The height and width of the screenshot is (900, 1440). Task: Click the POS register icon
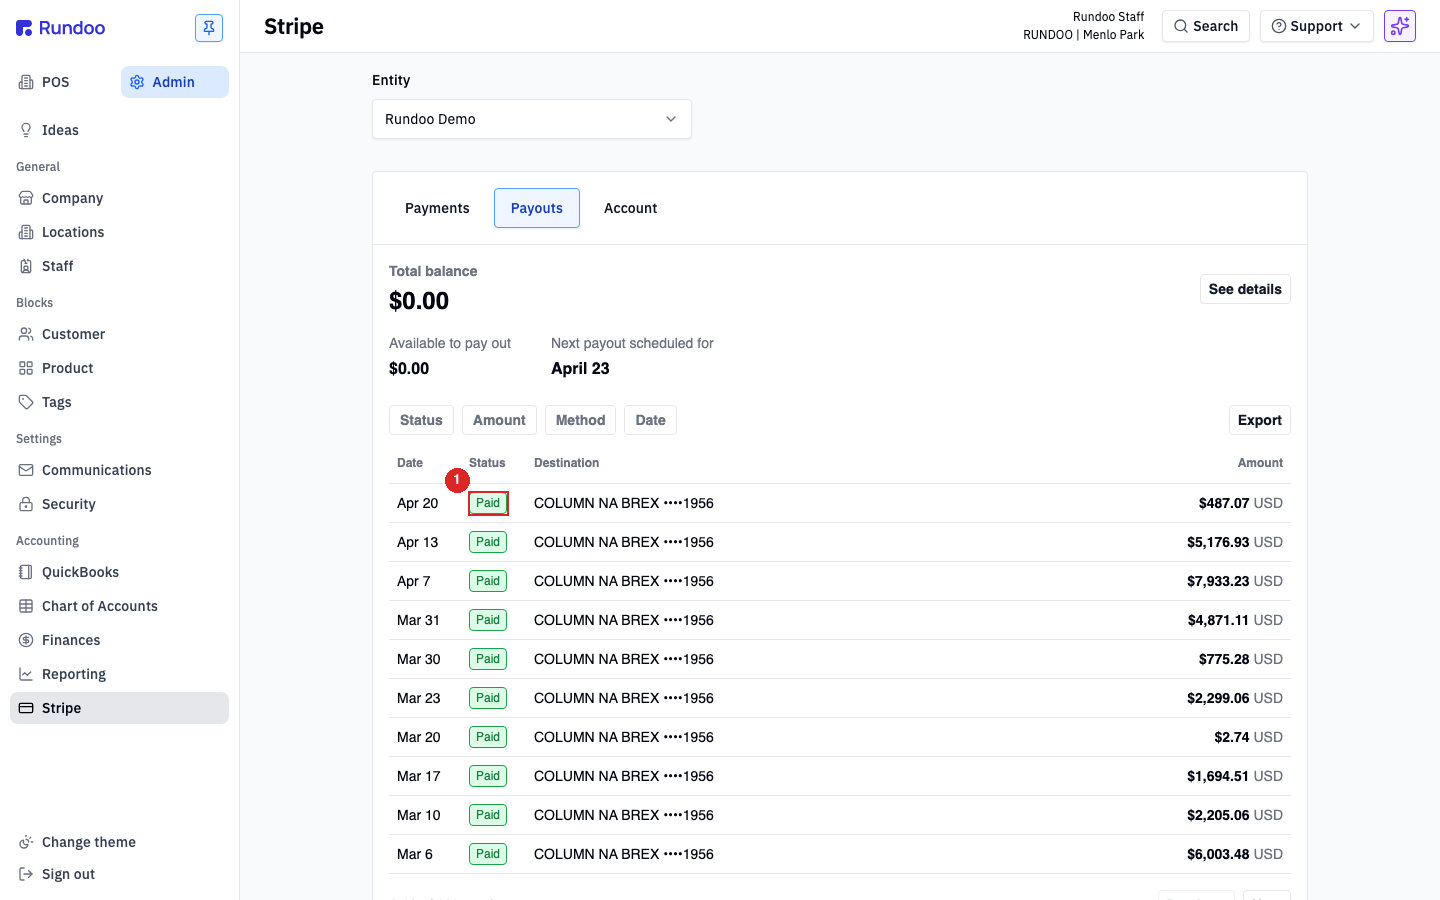[x=26, y=82]
